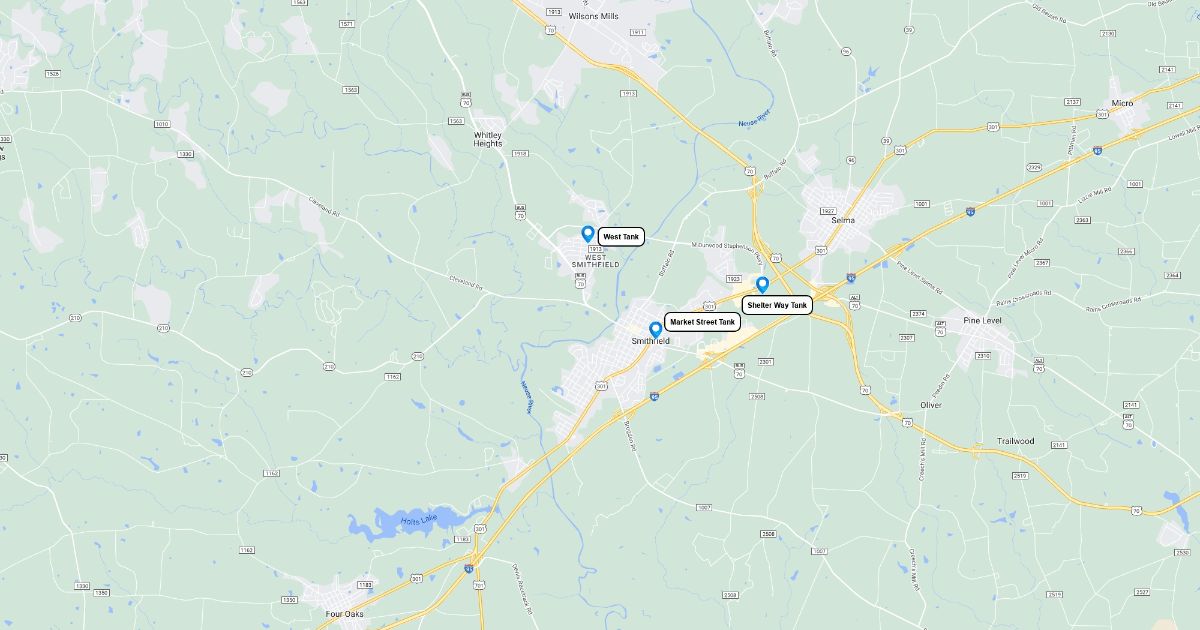This screenshot has width=1200, height=630.
Task: Select the Pine Level town label
Action: pos(982,320)
